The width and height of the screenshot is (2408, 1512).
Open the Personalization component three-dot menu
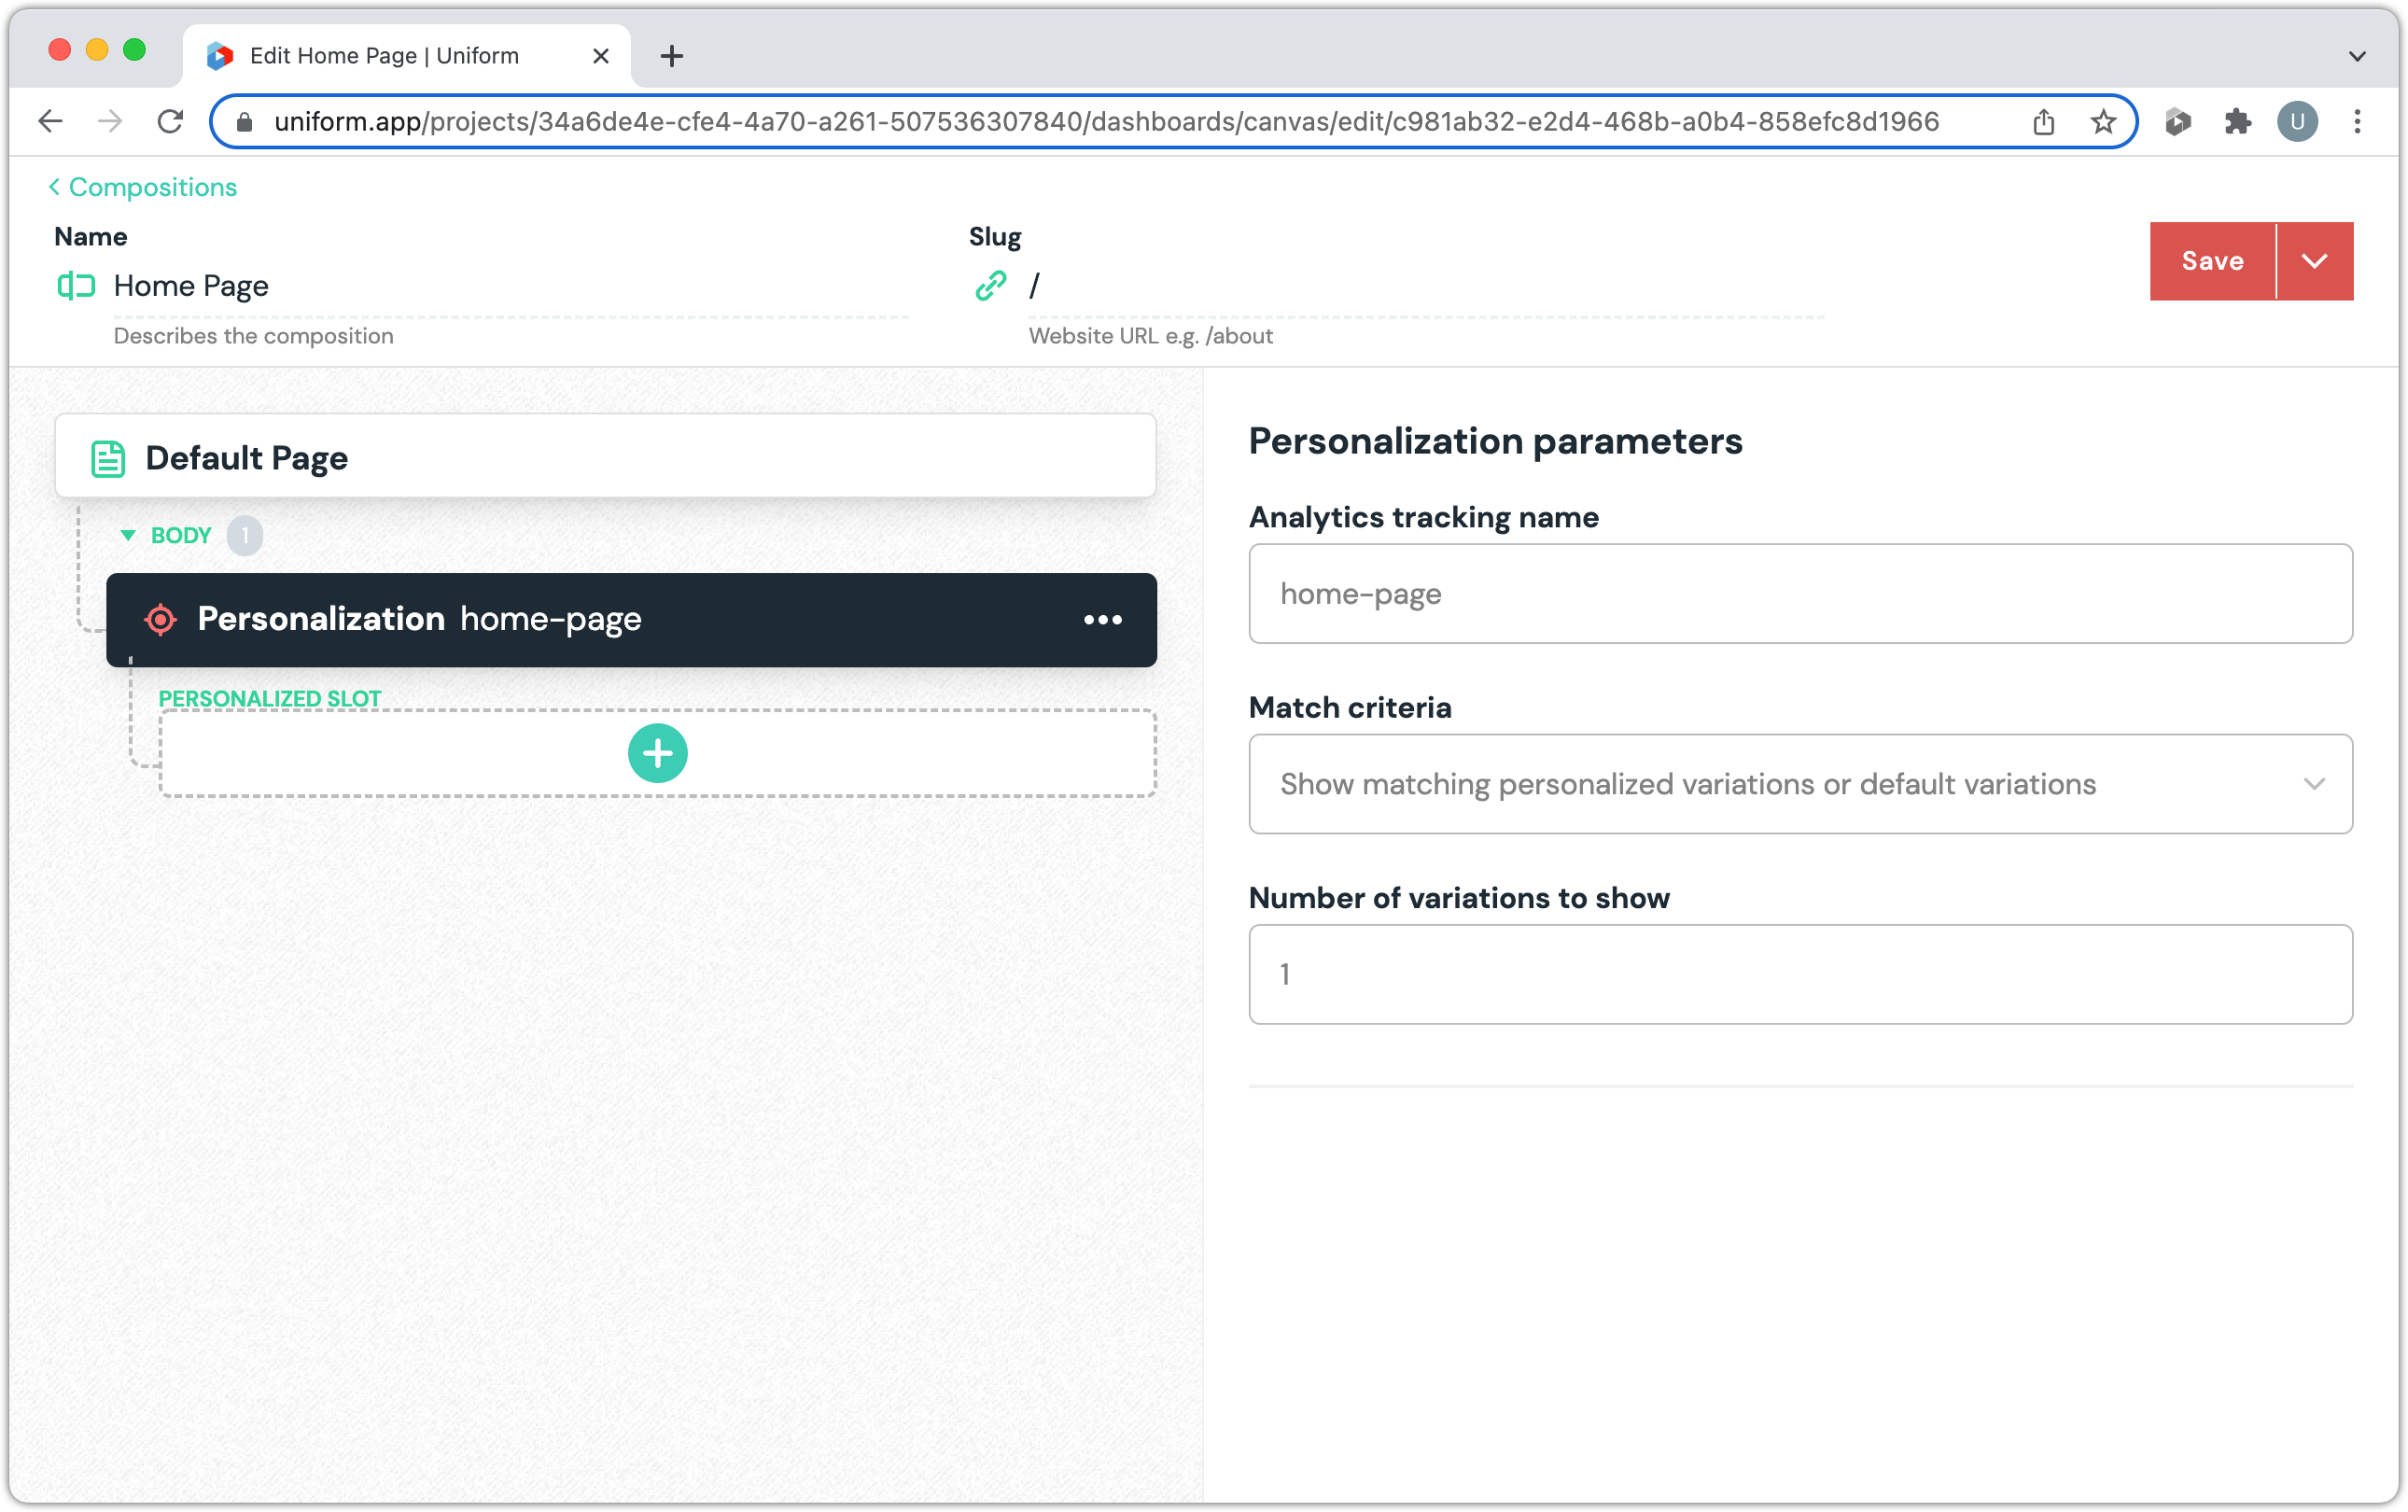tap(1102, 620)
